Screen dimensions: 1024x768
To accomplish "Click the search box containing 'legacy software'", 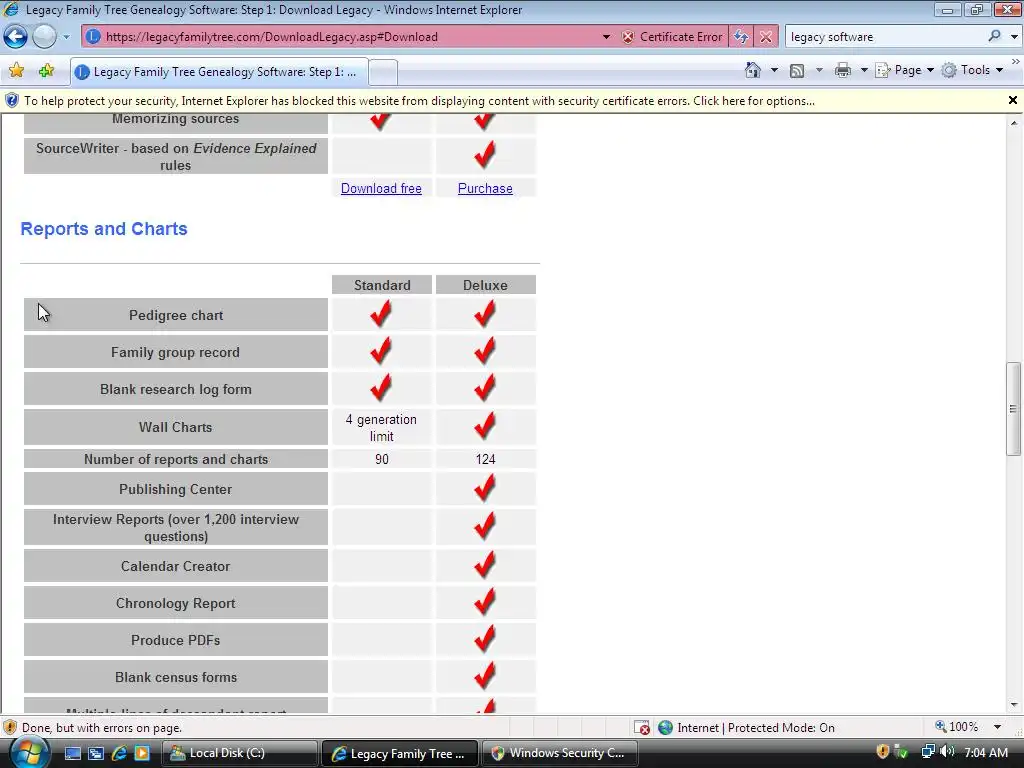I will point(884,37).
